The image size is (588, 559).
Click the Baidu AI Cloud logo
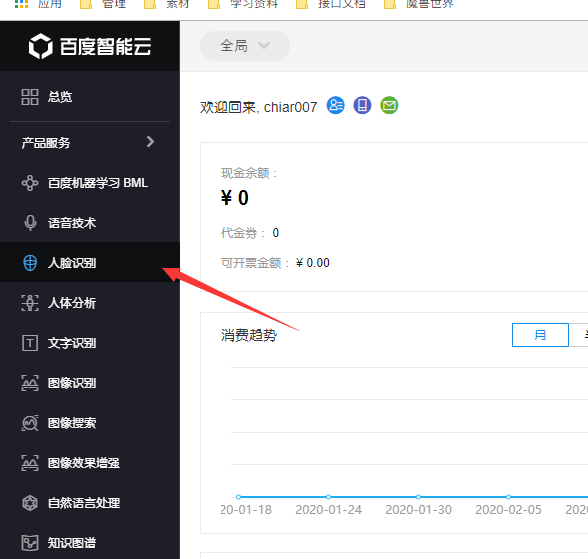click(x=90, y=46)
